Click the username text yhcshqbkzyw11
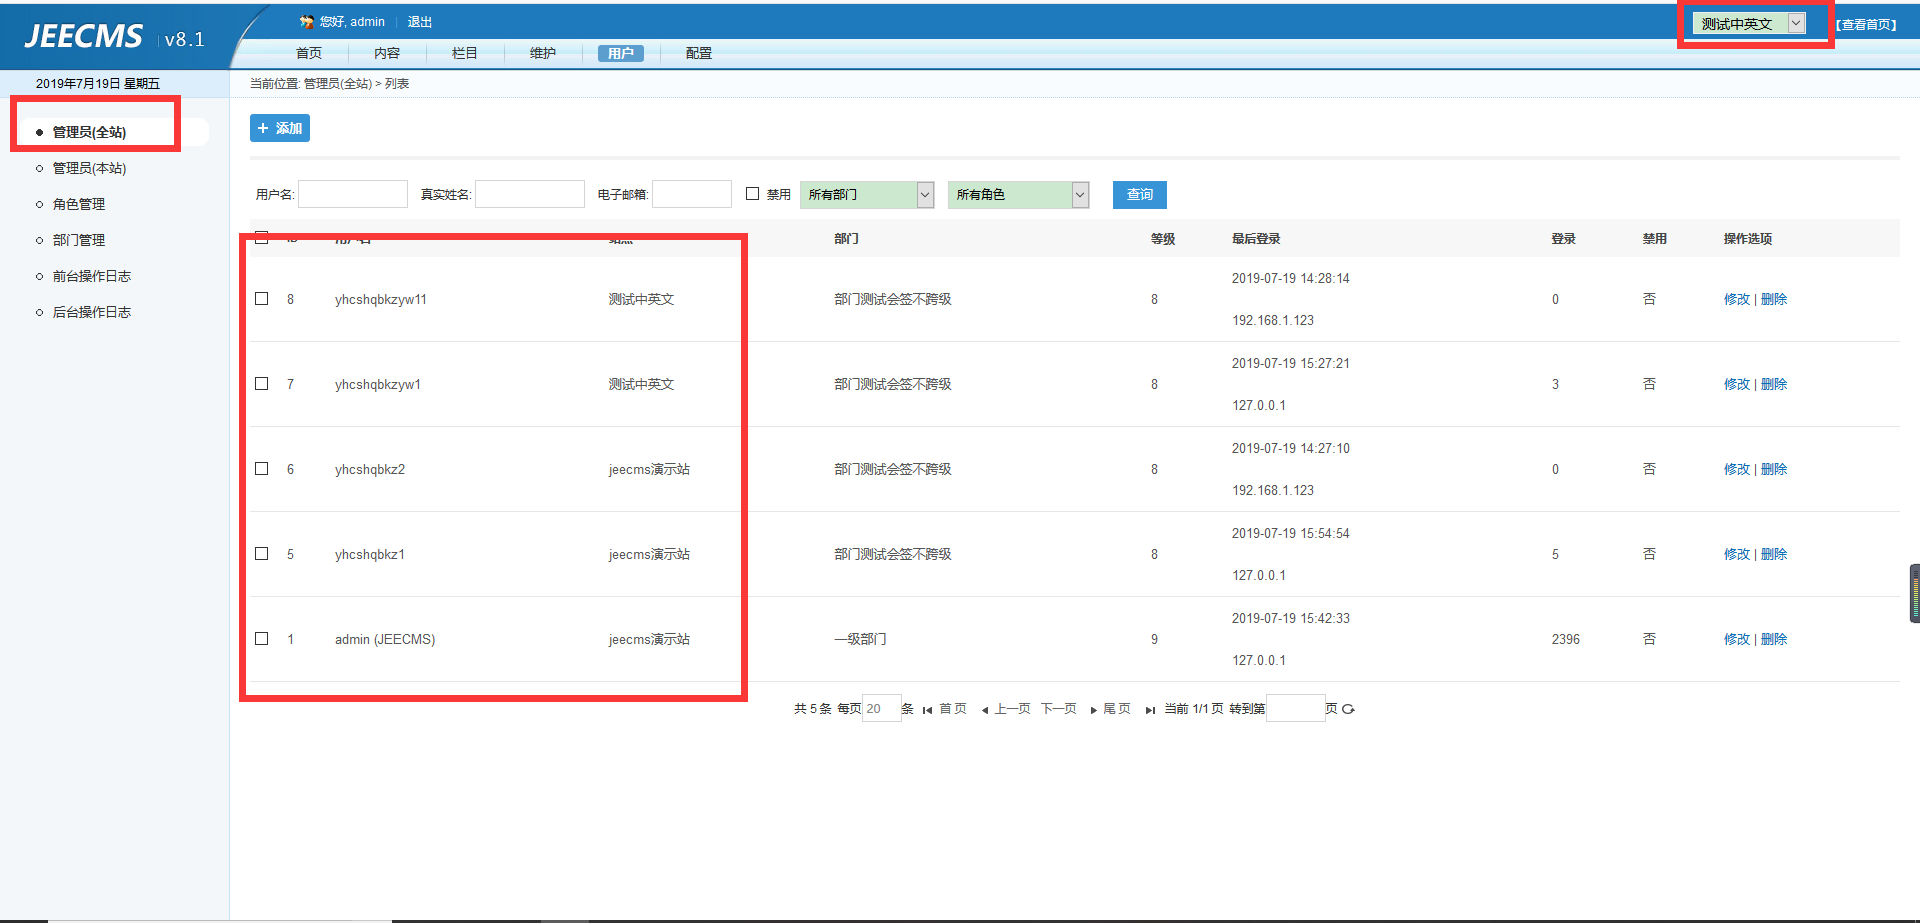This screenshot has width=1920, height=923. (x=381, y=299)
